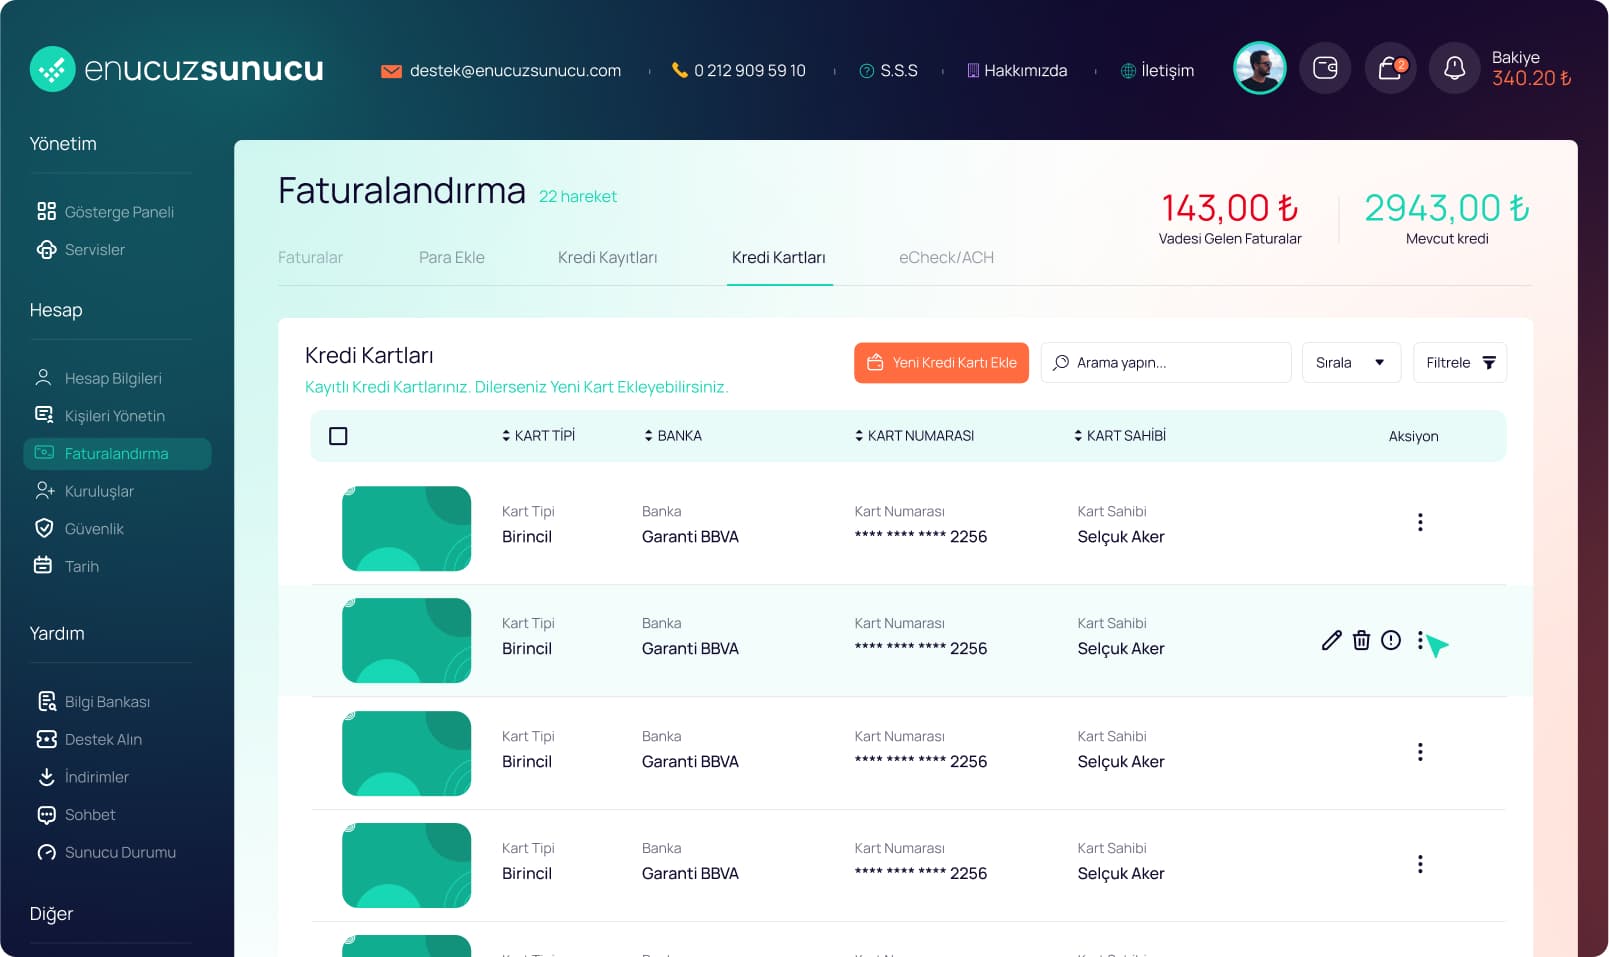Image resolution: width=1609 pixels, height=957 pixels.
Task: Click Yeni Kredi Kartı Ekle button
Action: tap(941, 362)
